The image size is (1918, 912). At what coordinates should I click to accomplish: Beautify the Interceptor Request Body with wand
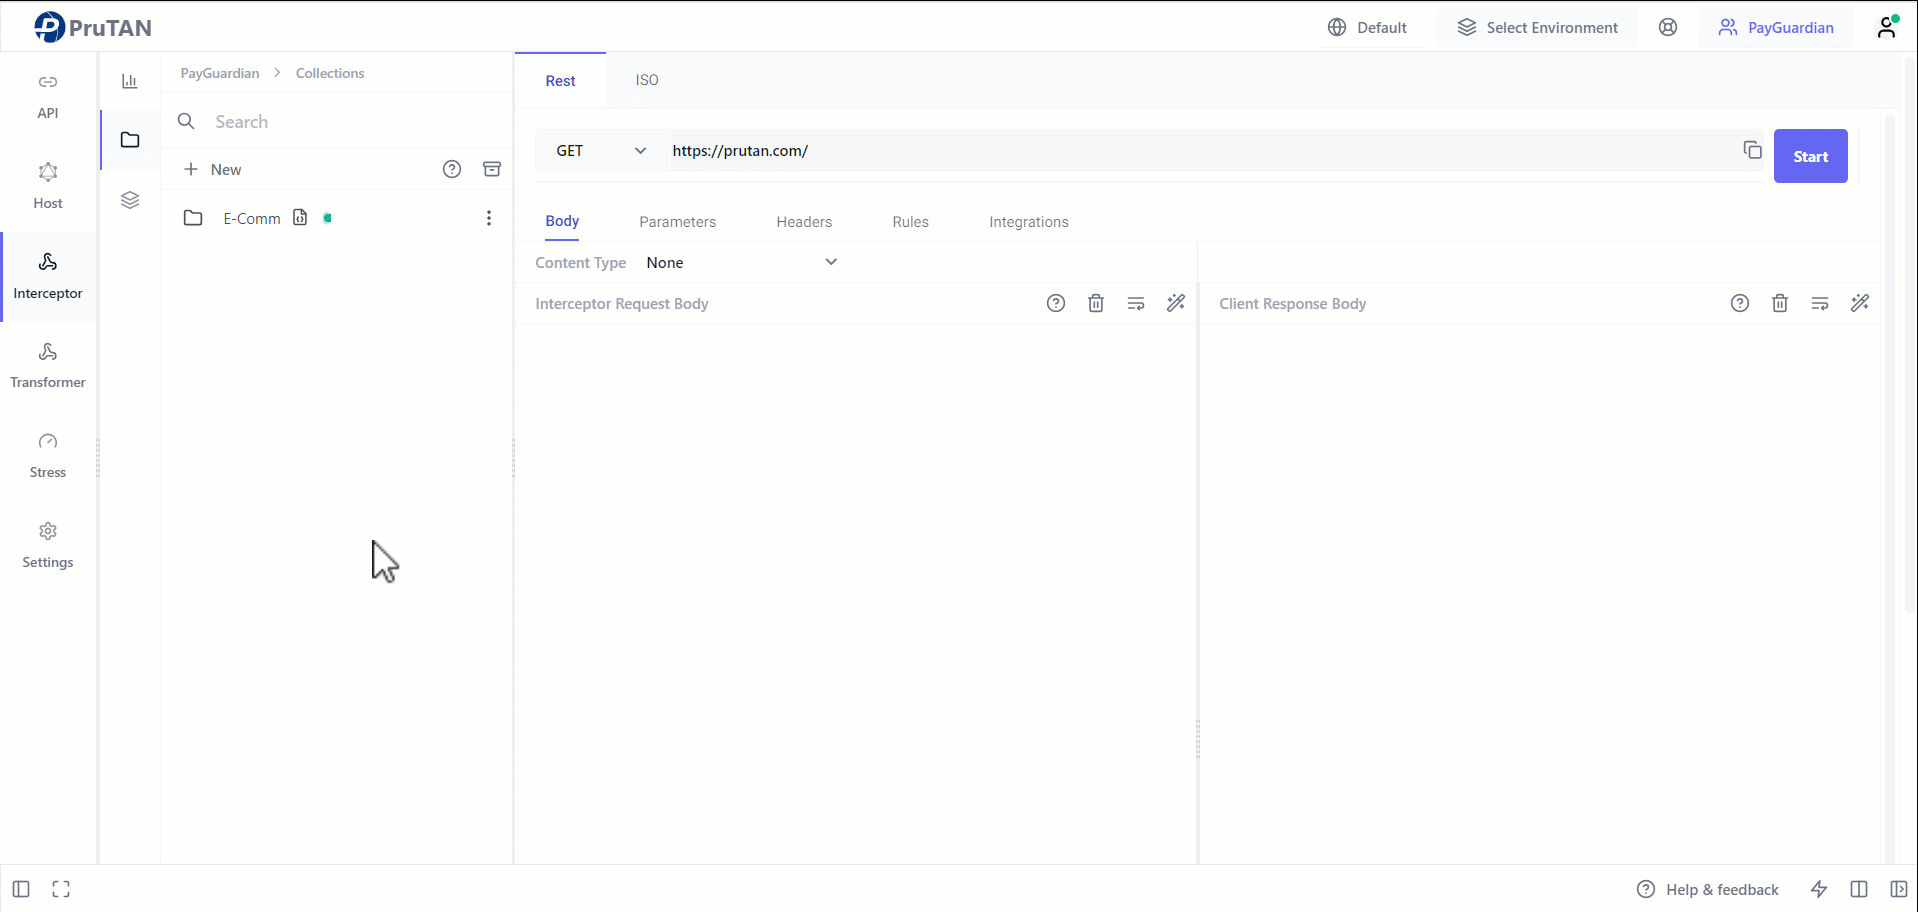point(1176,303)
